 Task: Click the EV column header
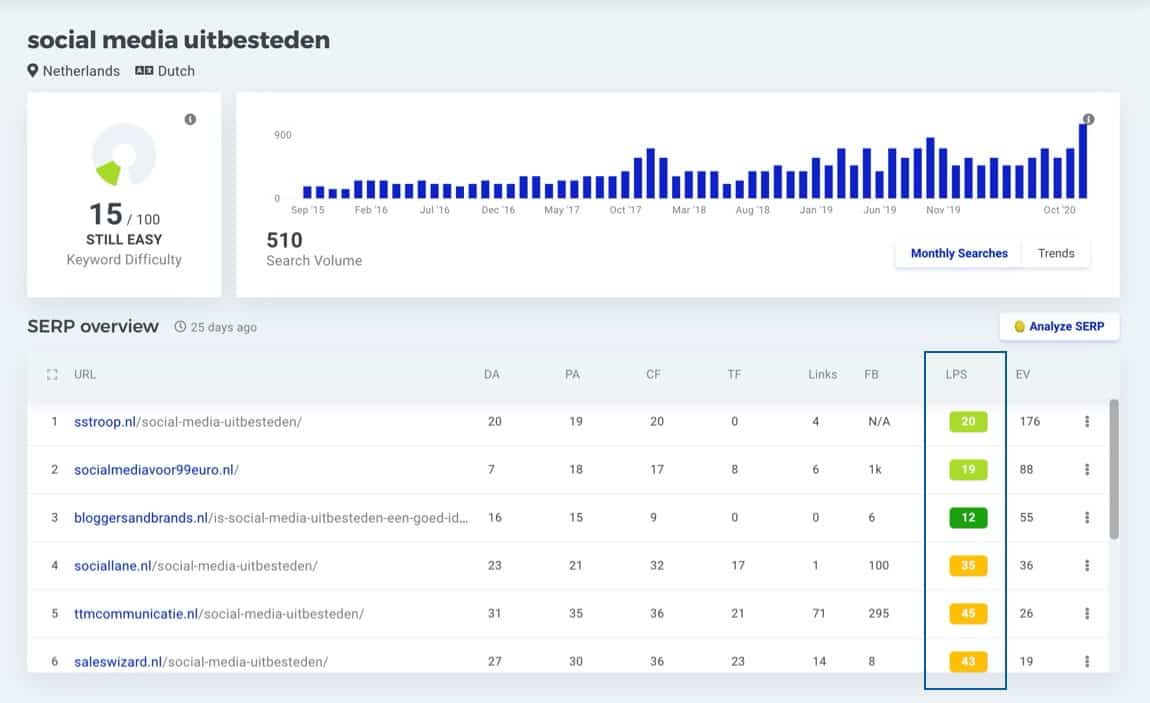click(x=1022, y=375)
